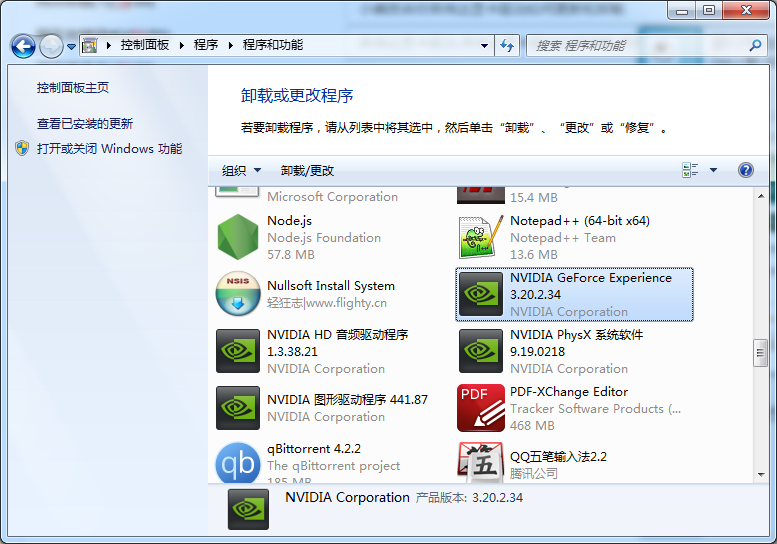Select the Notepad++ (64-bit x64) entry
Viewport: 777px width, 544px height.
click(580, 220)
